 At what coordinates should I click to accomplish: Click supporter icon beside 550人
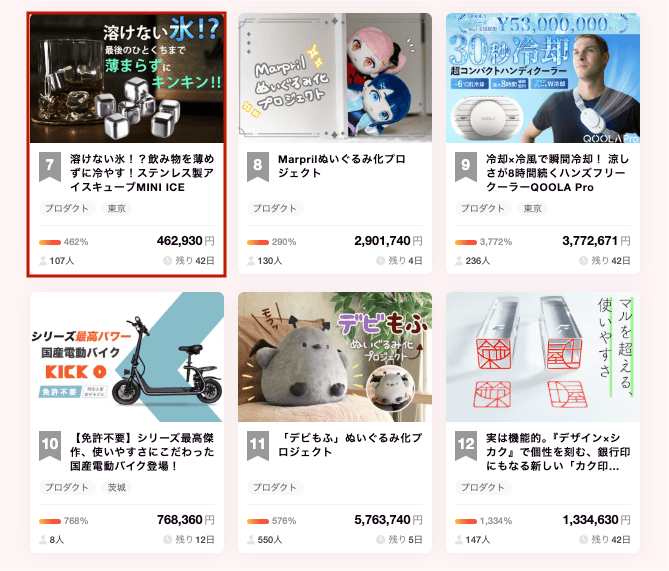[251, 539]
